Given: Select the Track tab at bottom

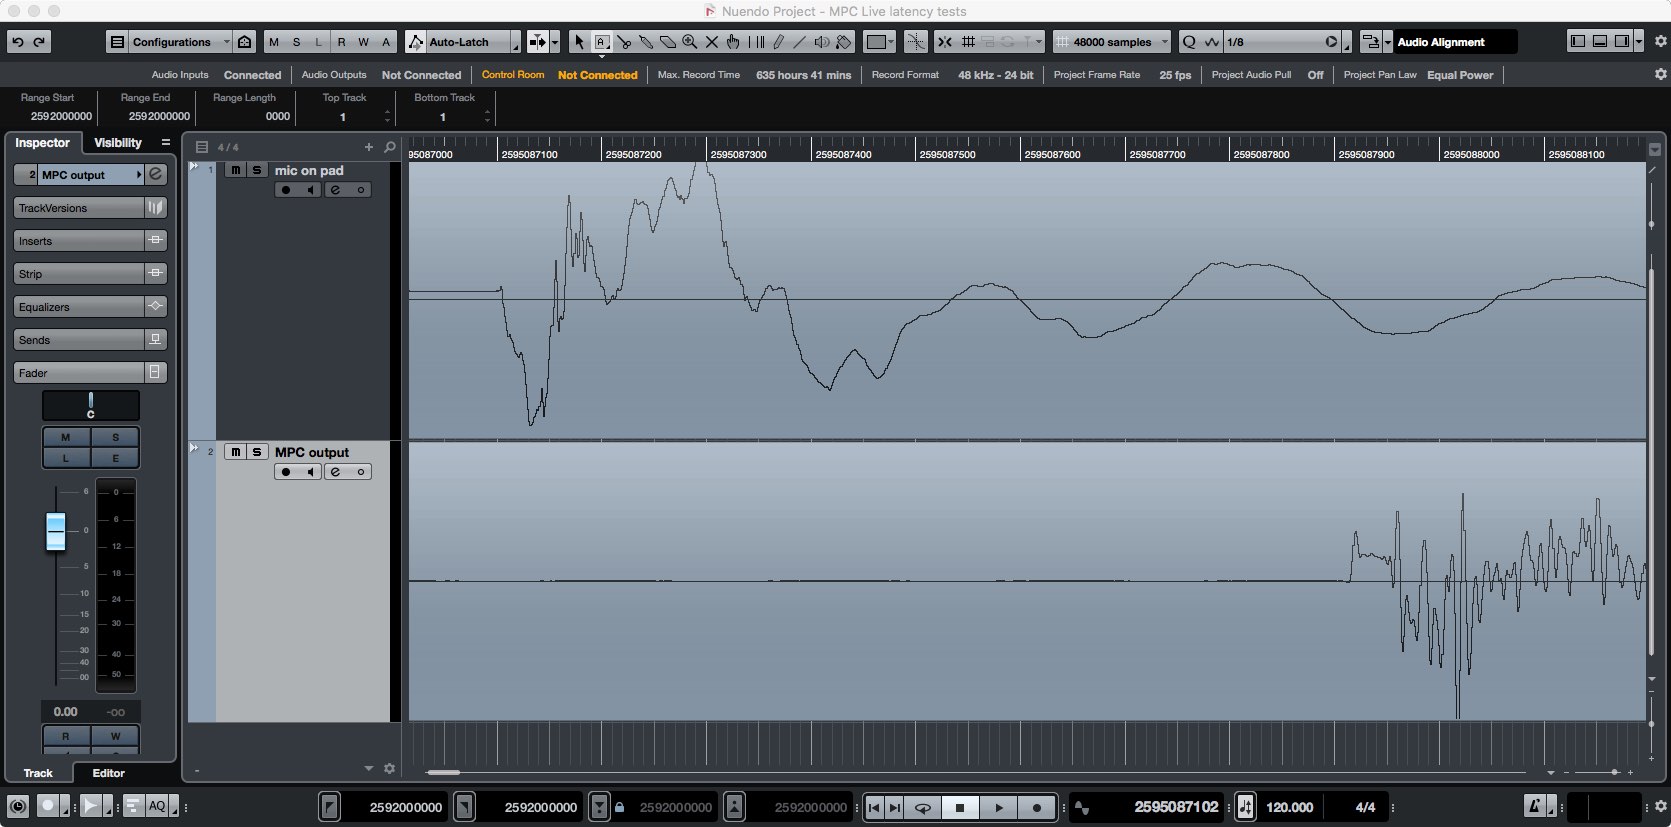Looking at the screenshot, I should point(38,773).
